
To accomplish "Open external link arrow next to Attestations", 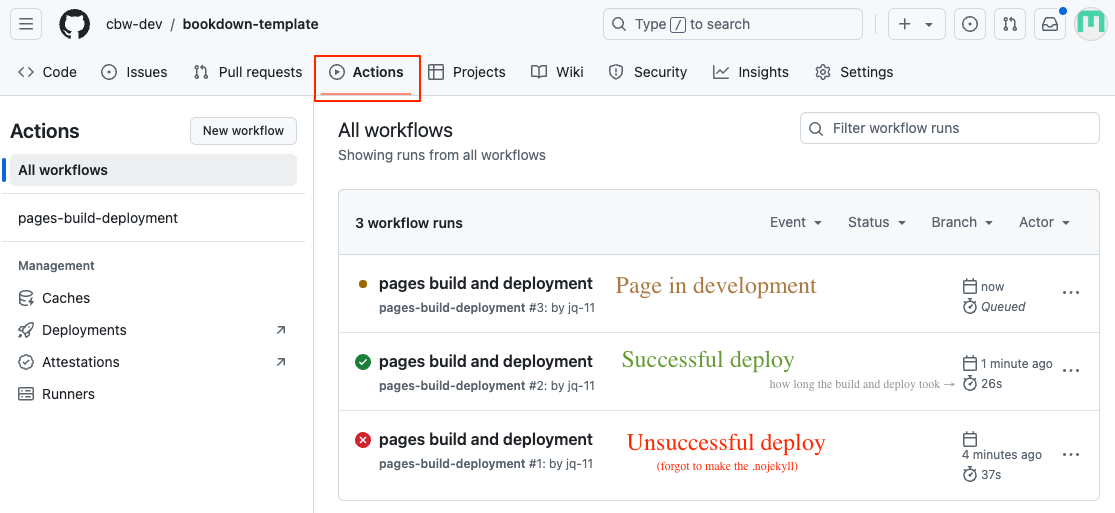I will (281, 362).
